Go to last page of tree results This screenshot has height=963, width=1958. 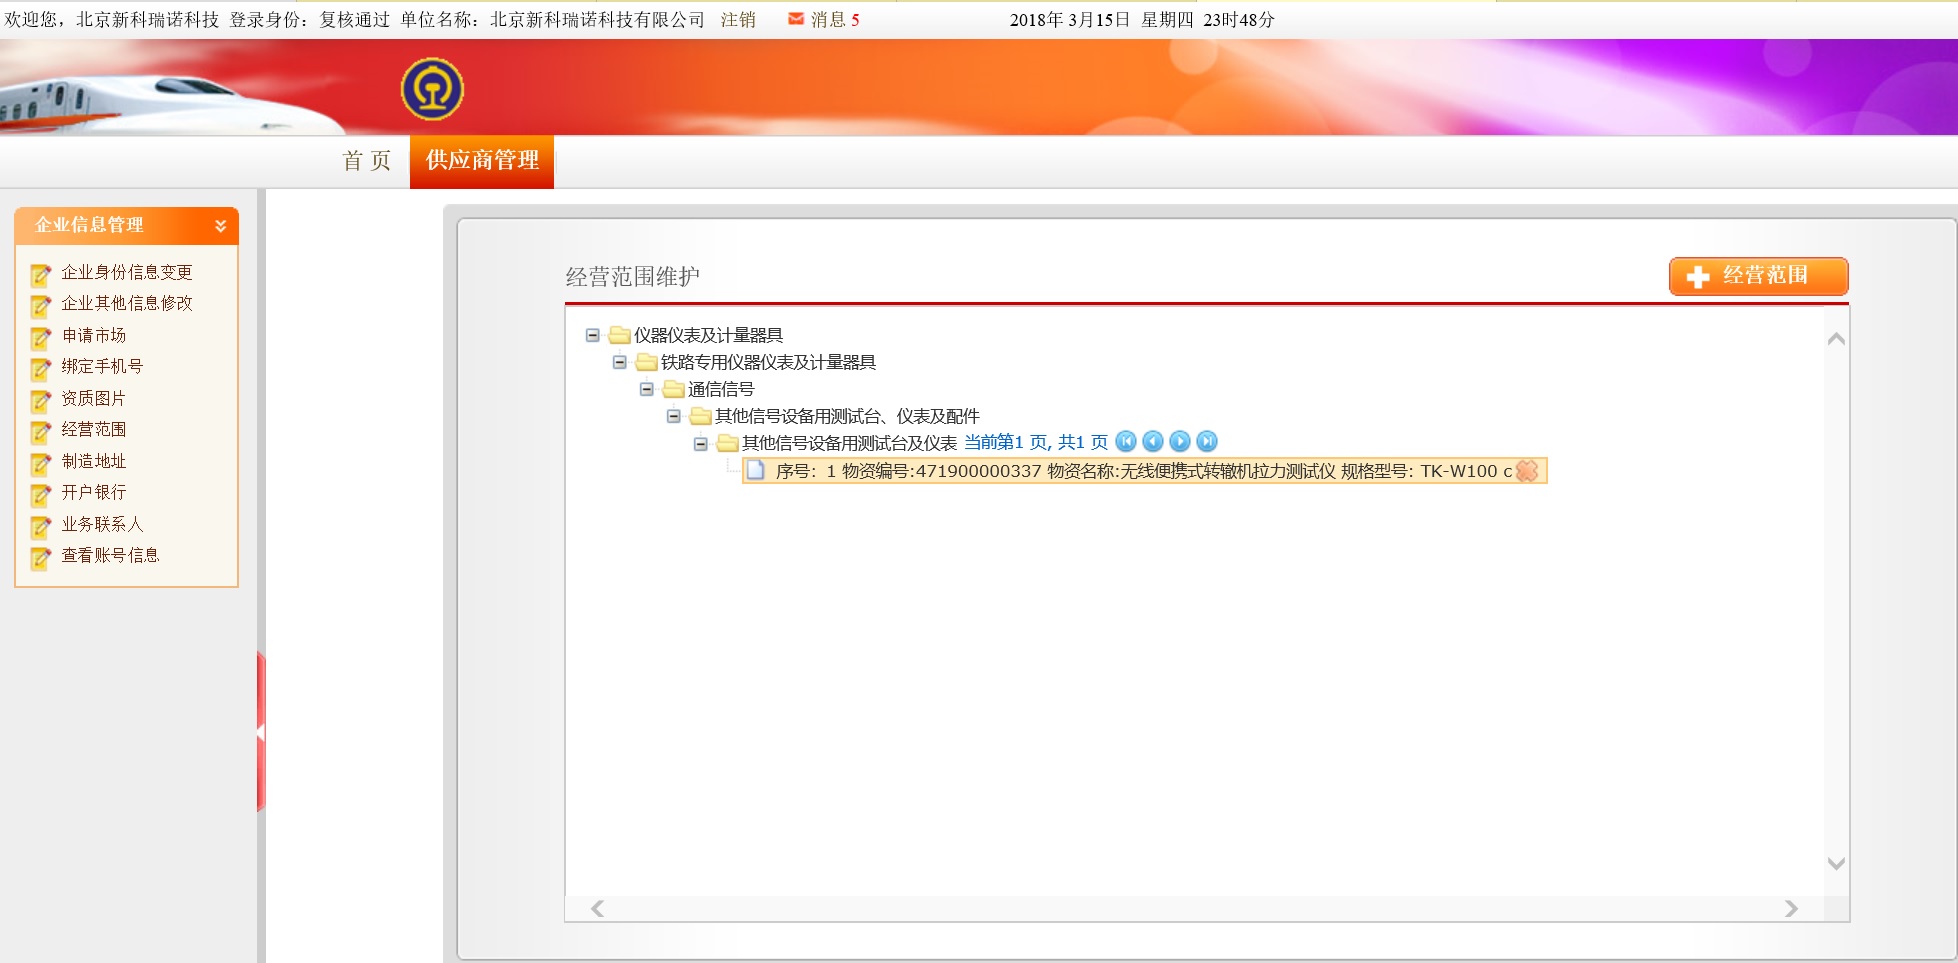tap(1207, 441)
